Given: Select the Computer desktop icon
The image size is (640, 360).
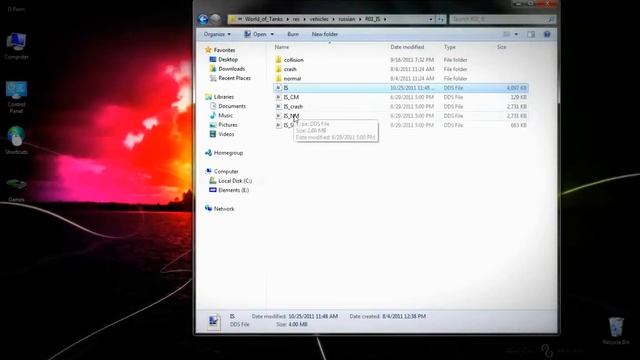Looking at the screenshot, I should (16, 46).
